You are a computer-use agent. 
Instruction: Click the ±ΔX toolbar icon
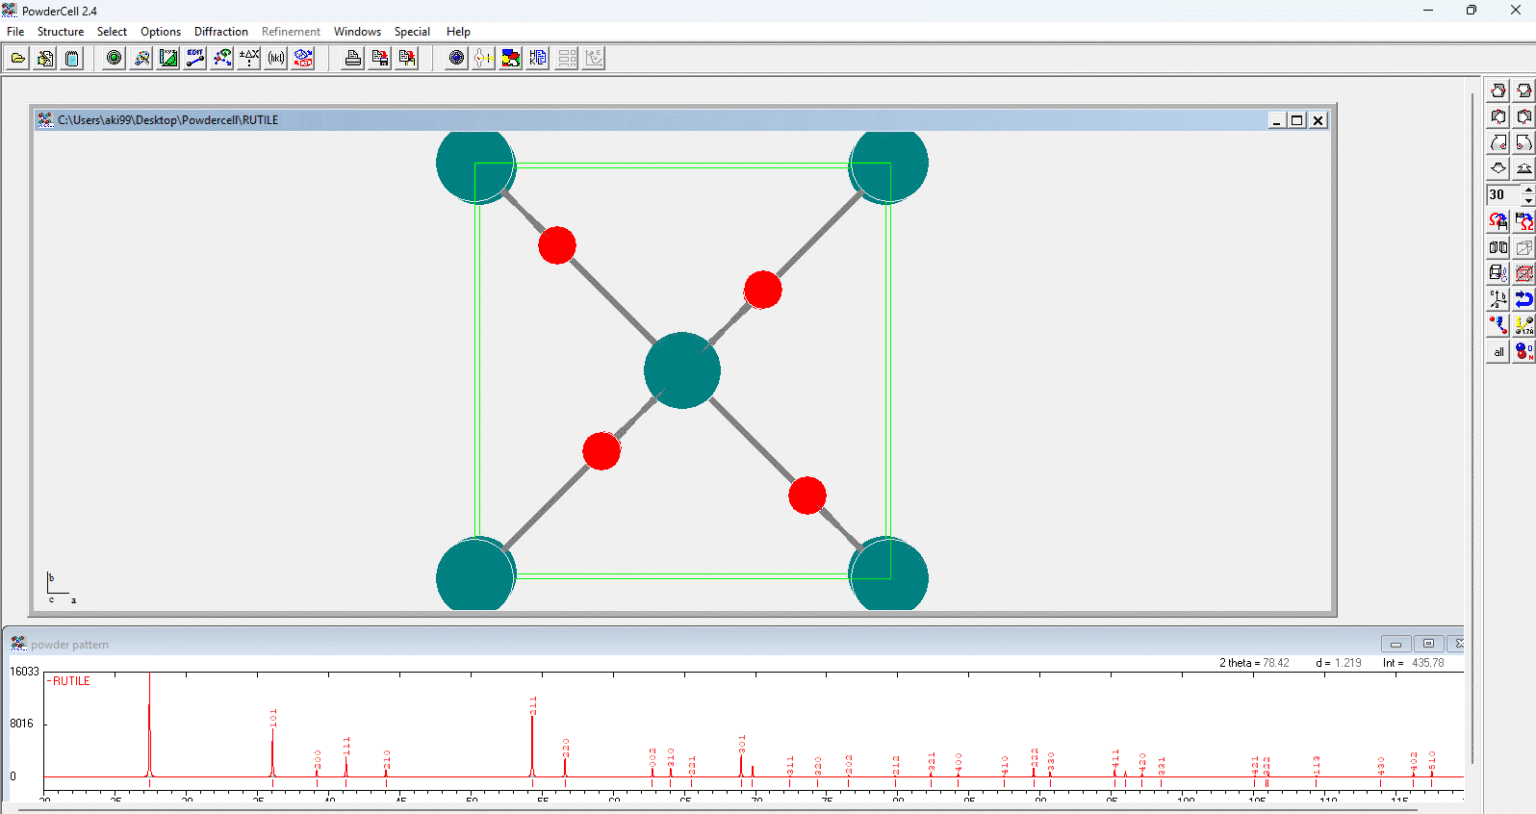pyautogui.click(x=249, y=58)
